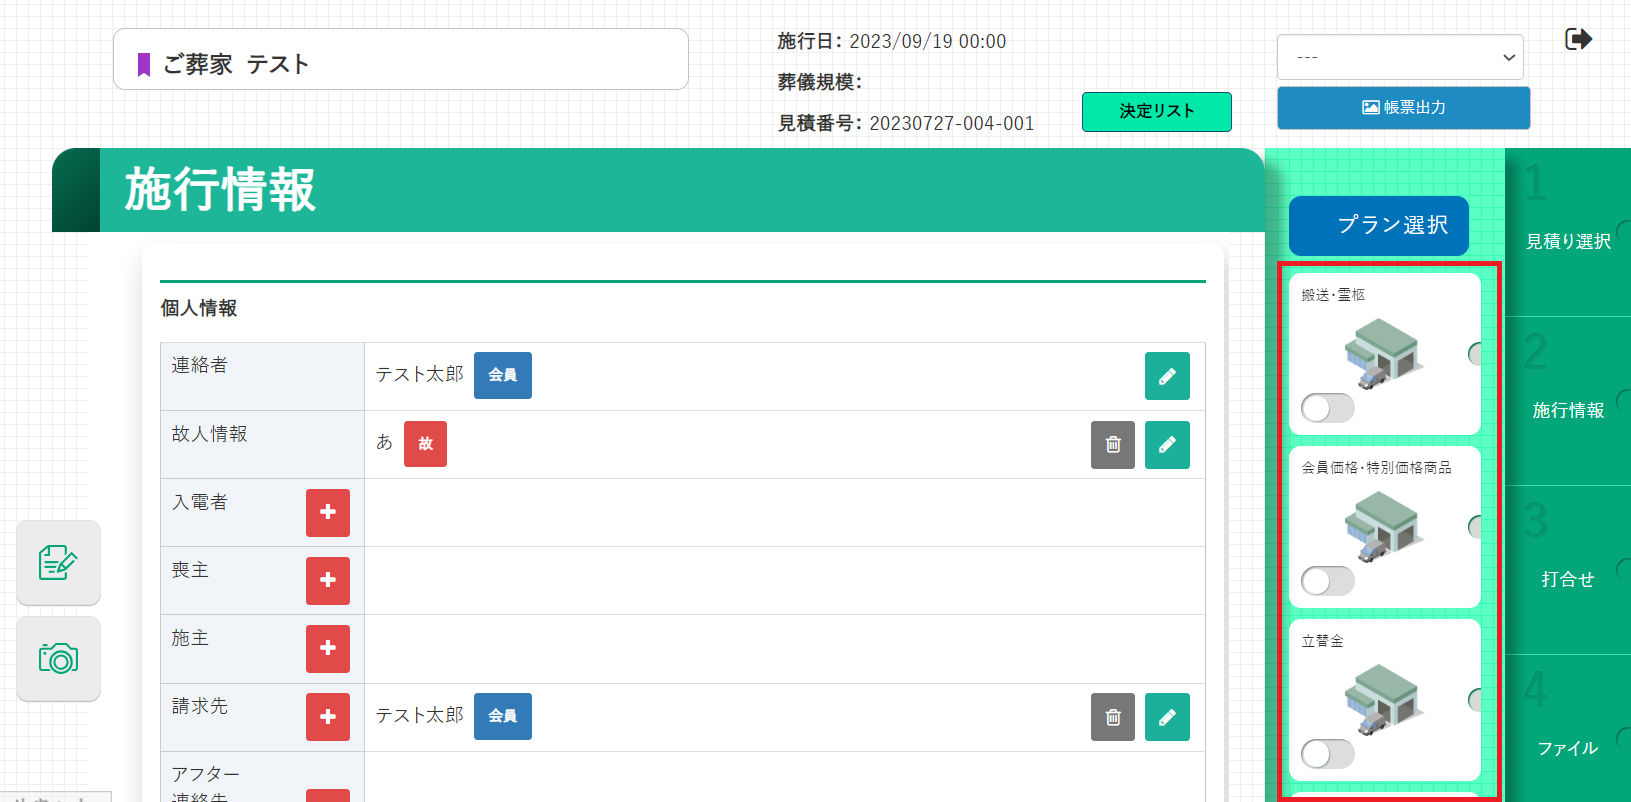Edit the 連絡者 contact with pencil icon
The width and height of the screenshot is (1631, 802).
tap(1166, 376)
